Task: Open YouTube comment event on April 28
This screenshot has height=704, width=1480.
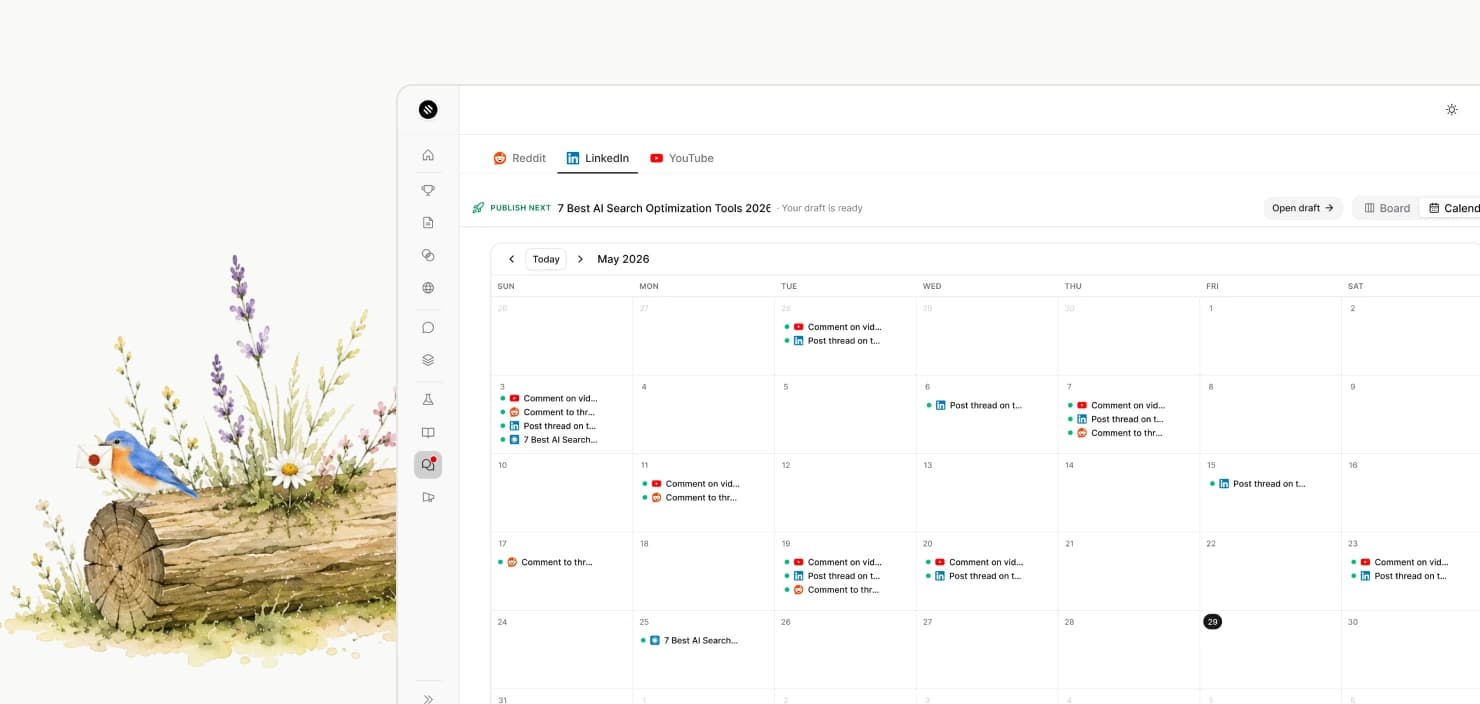Action: click(833, 327)
